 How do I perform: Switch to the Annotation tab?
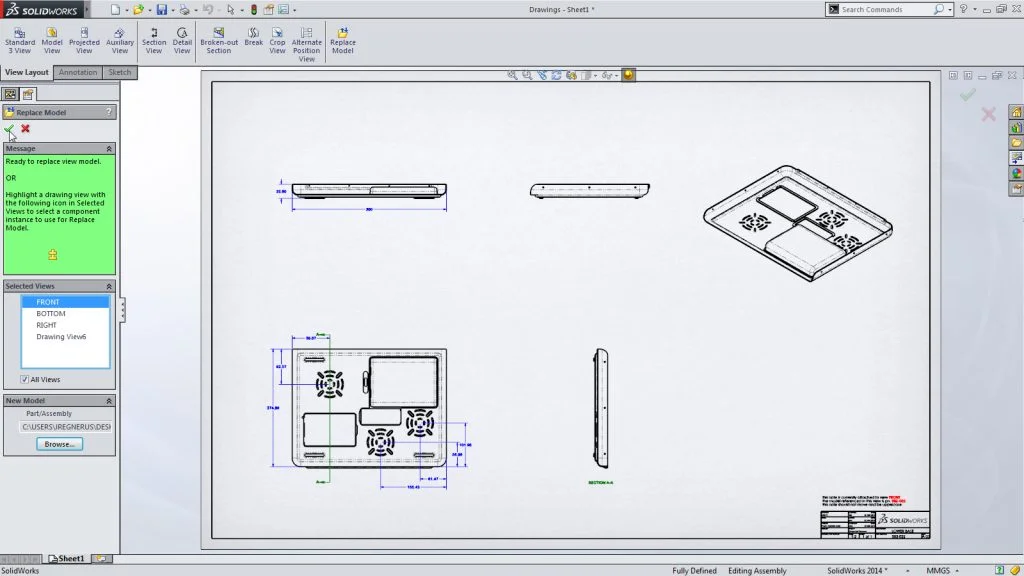(77, 72)
